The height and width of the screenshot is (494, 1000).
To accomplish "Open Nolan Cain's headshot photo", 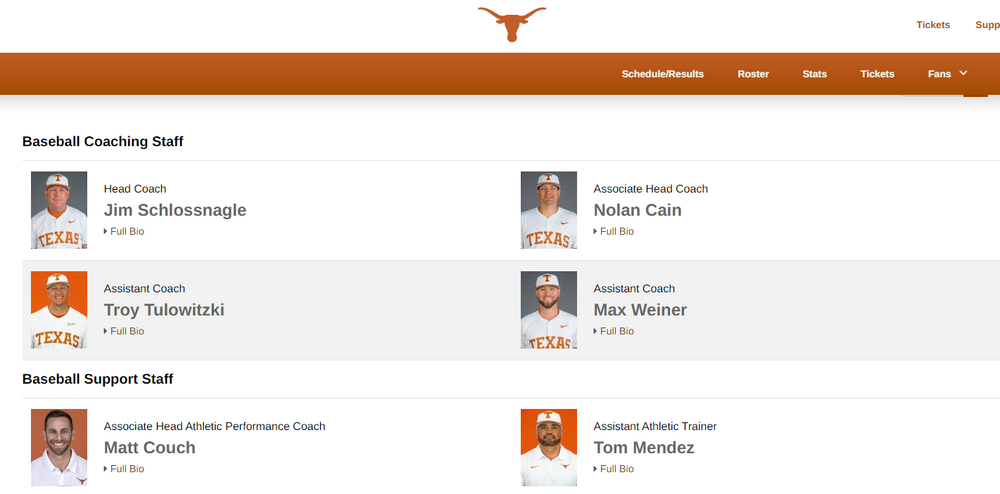I will pyautogui.click(x=549, y=210).
